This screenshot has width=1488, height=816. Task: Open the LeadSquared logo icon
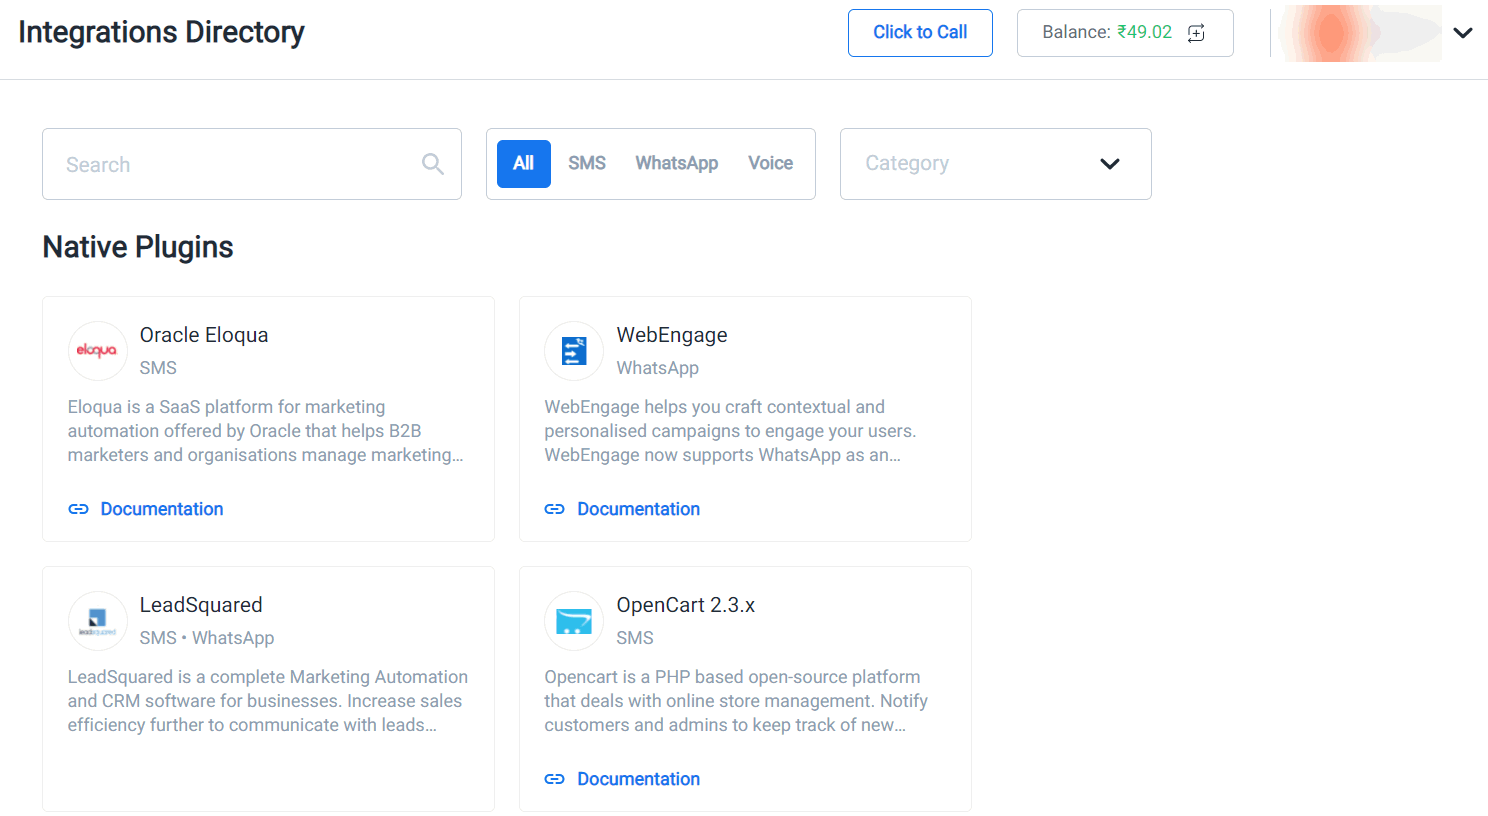(98, 621)
